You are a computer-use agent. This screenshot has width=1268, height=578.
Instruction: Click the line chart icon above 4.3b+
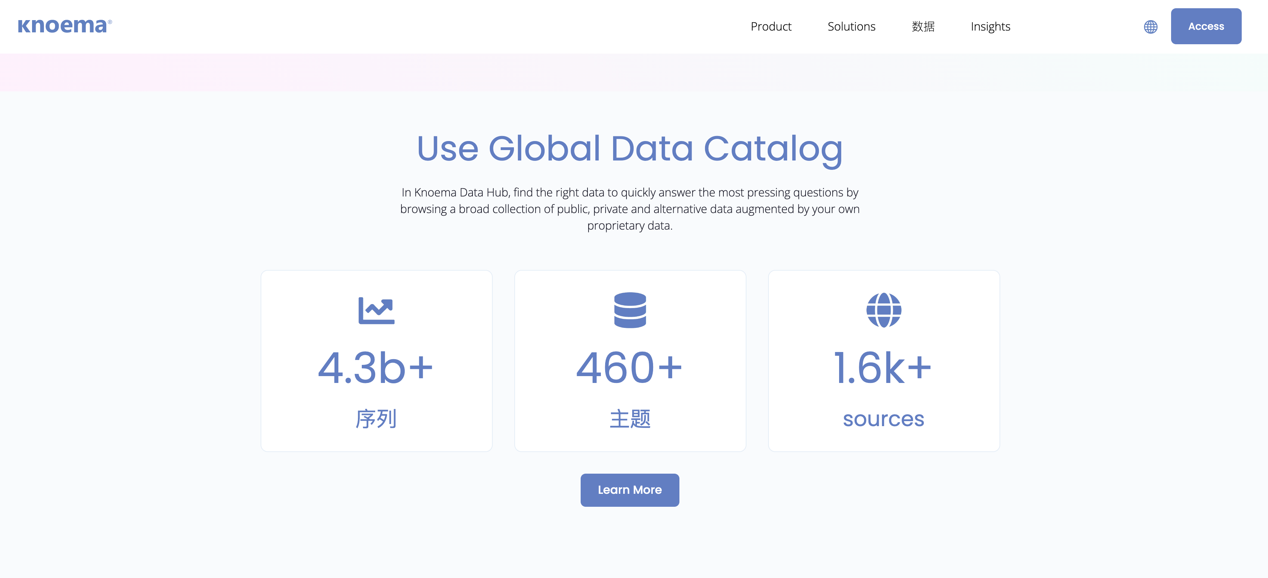(x=376, y=310)
